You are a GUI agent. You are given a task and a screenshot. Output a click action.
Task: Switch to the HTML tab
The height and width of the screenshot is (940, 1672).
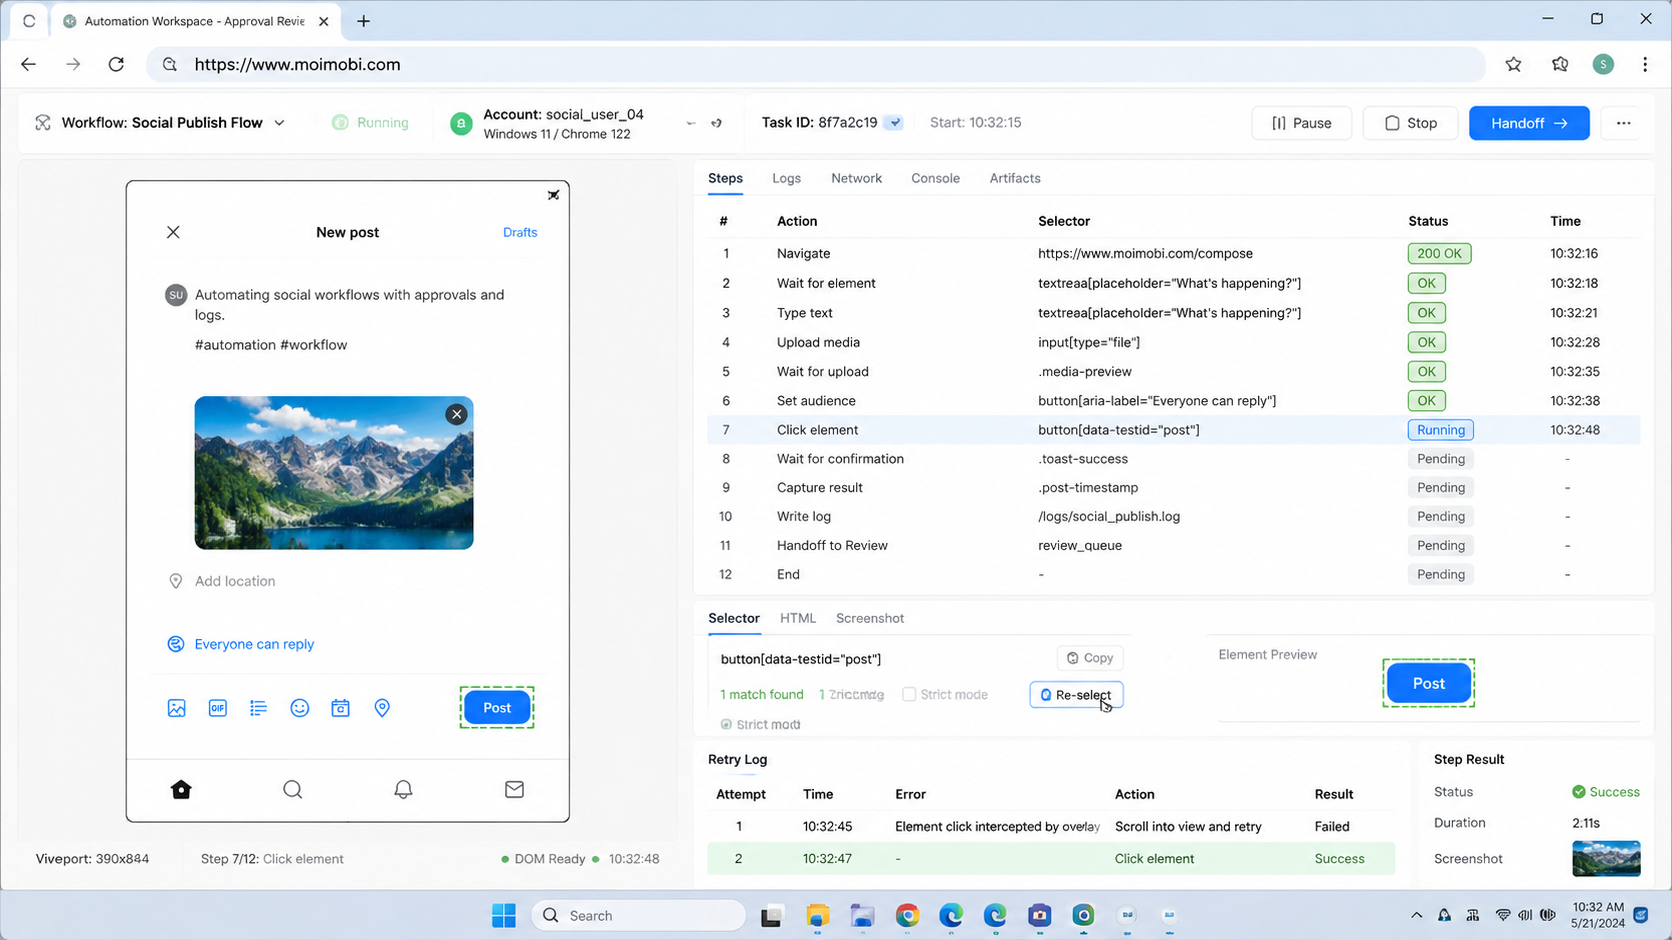click(x=798, y=618)
